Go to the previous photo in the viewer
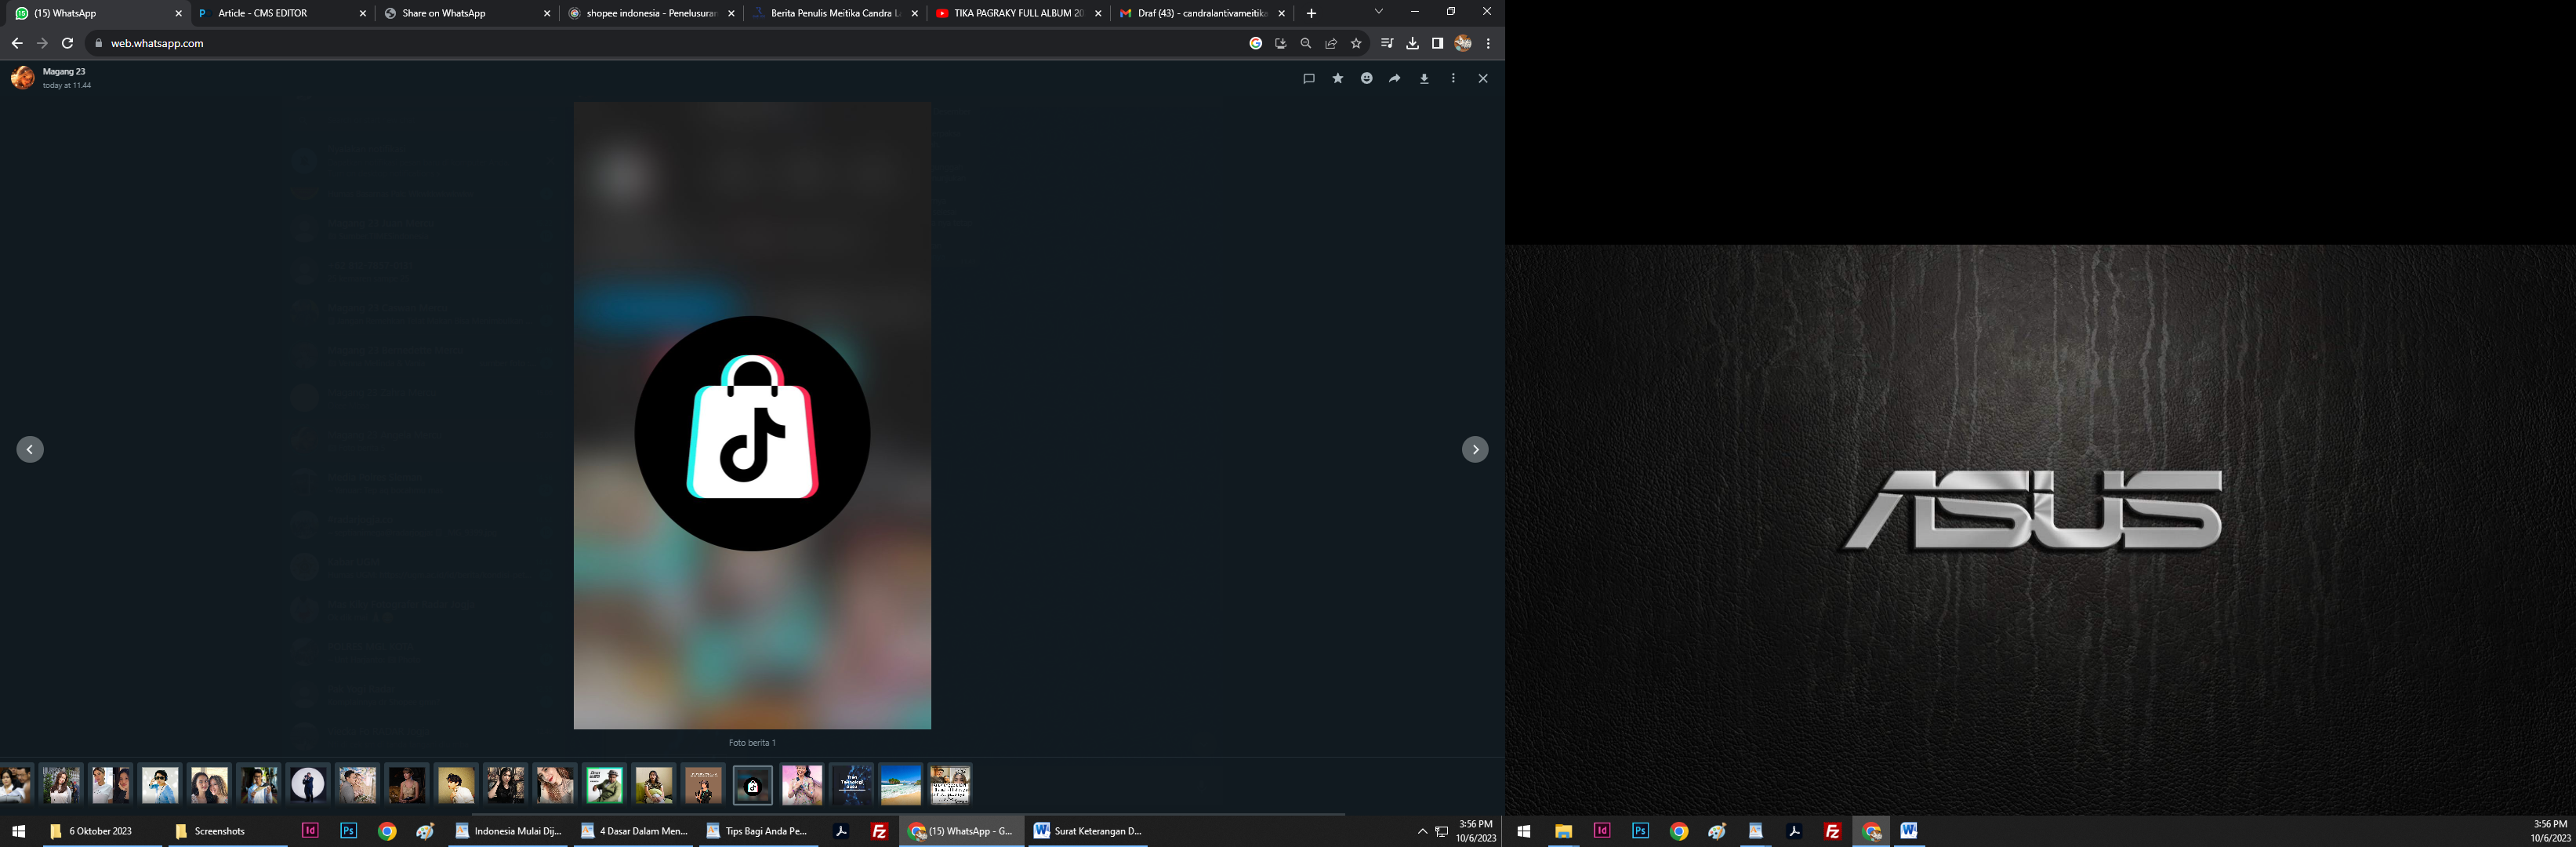The width and height of the screenshot is (2576, 847). 30,450
